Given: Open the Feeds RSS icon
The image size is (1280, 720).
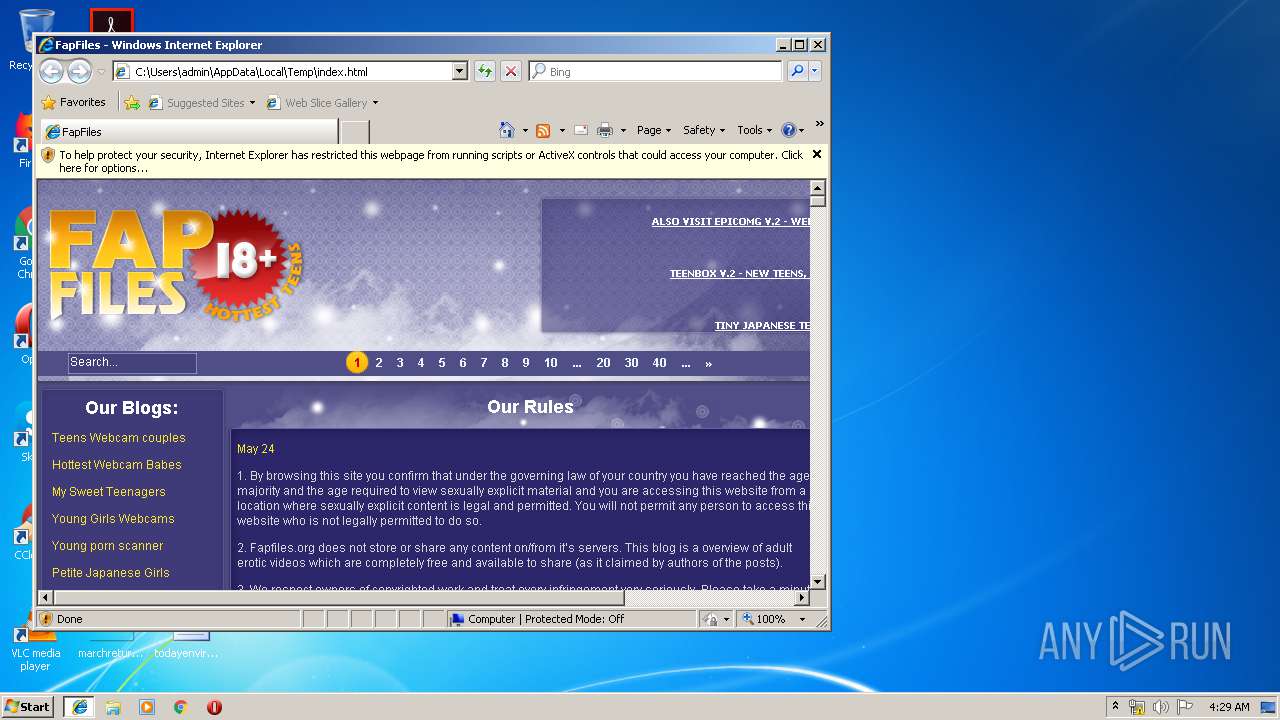Looking at the screenshot, I should point(543,130).
